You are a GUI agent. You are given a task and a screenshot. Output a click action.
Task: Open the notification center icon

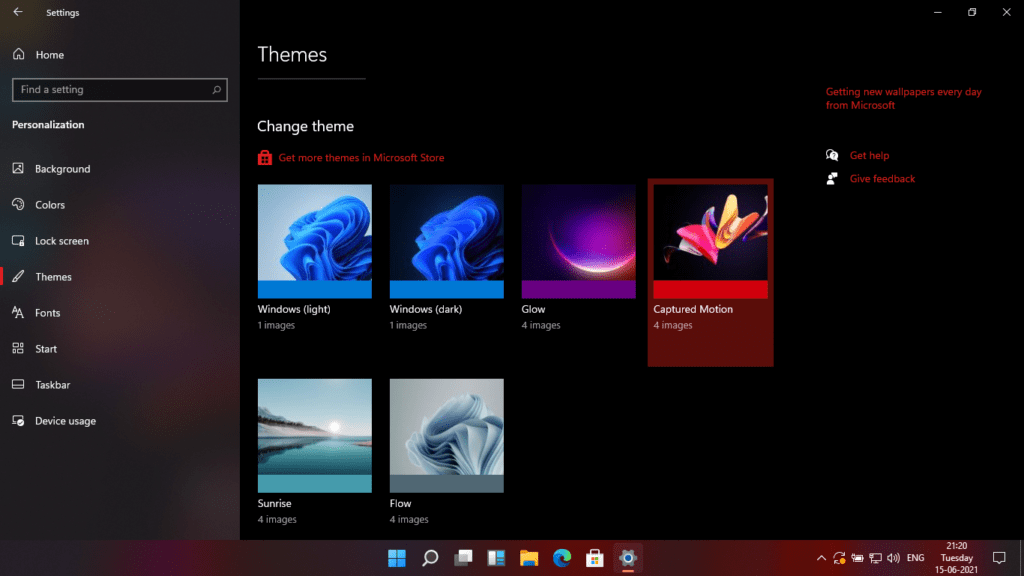point(999,558)
